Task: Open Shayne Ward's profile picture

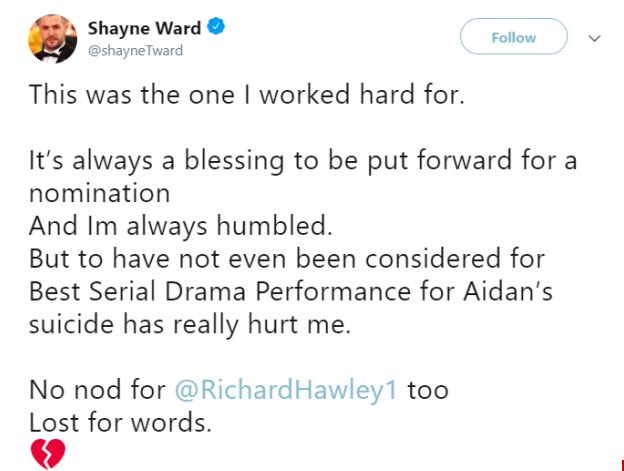Action: click(50, 36)
